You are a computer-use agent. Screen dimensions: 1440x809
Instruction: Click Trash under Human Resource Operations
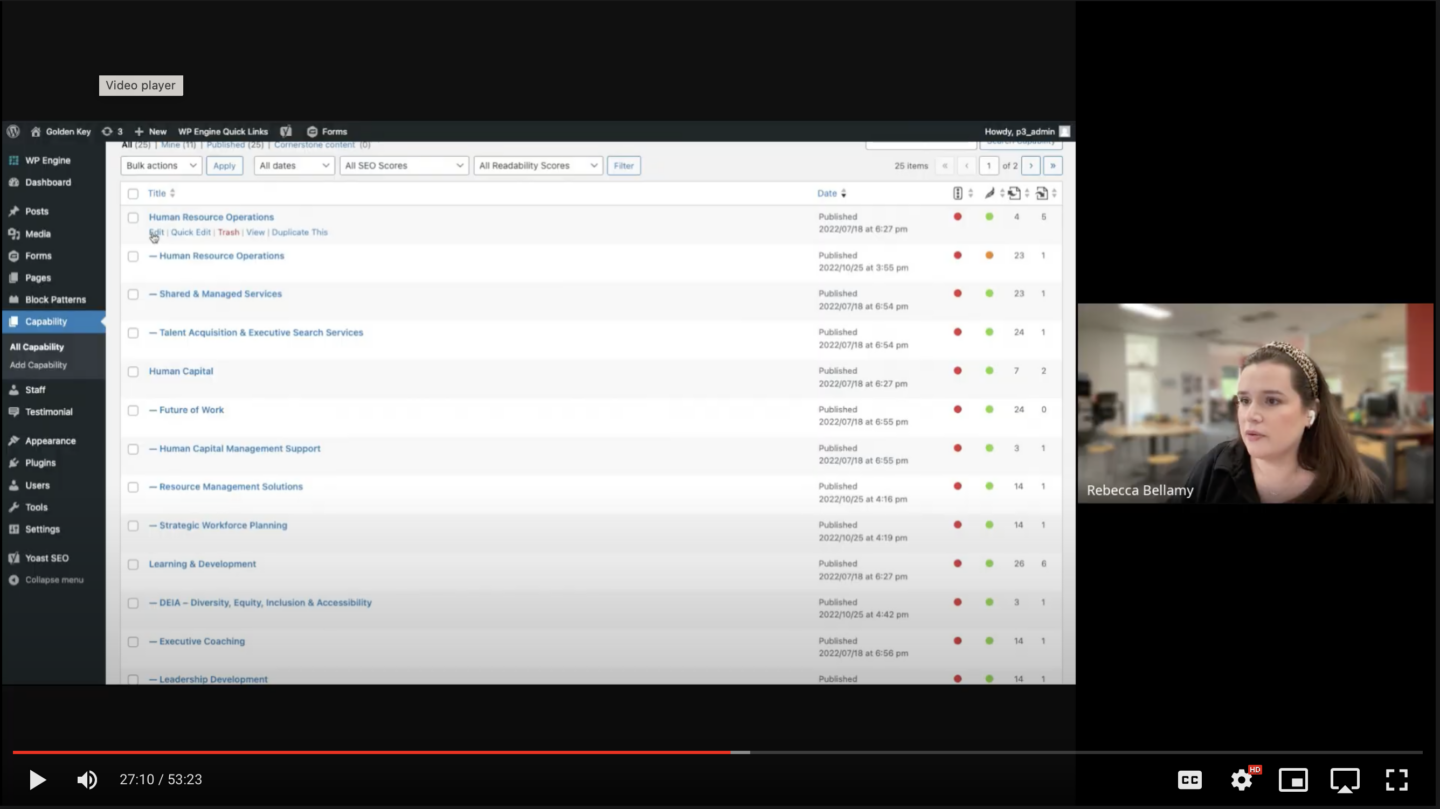pos(228,232)
